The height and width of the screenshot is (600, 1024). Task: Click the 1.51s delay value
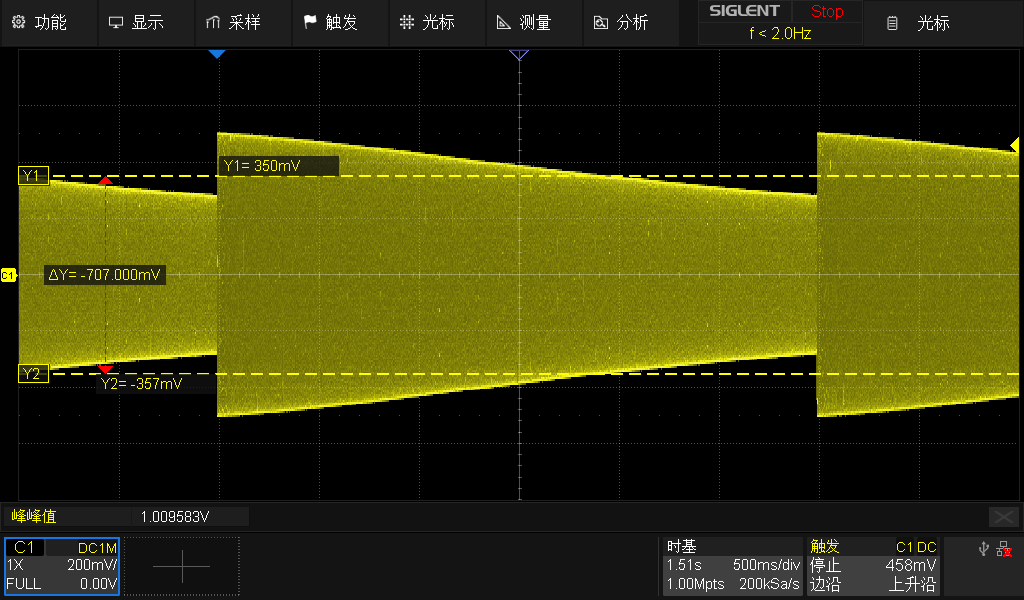pos(684,565)
